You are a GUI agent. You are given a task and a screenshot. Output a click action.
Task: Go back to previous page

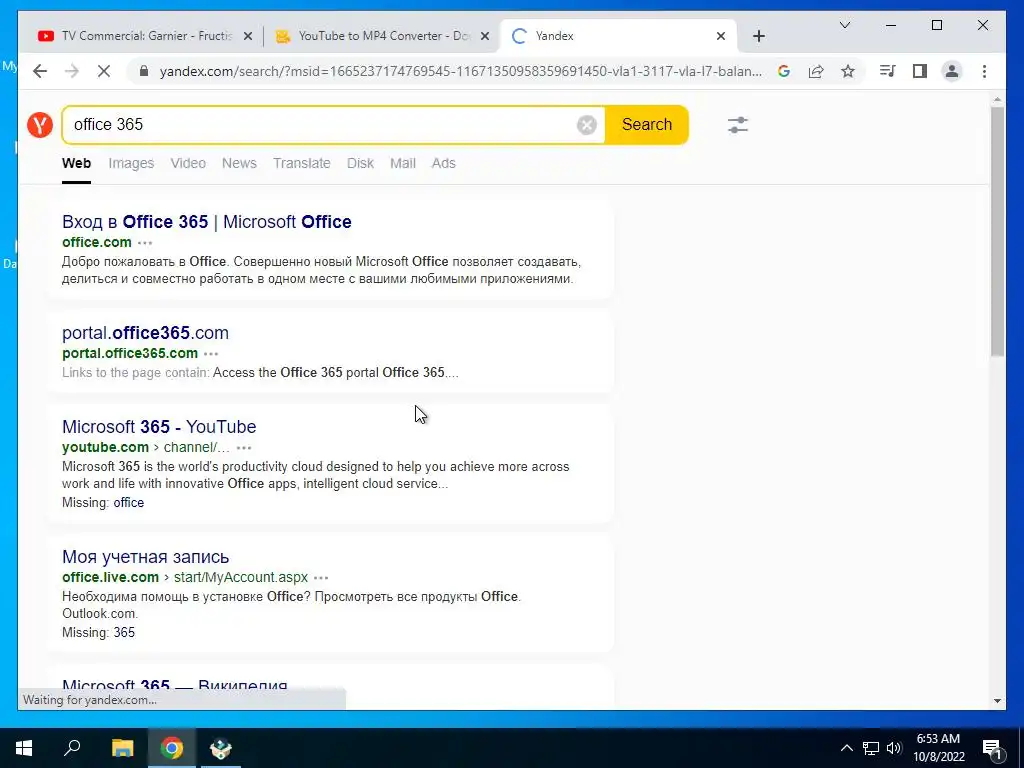40,71
